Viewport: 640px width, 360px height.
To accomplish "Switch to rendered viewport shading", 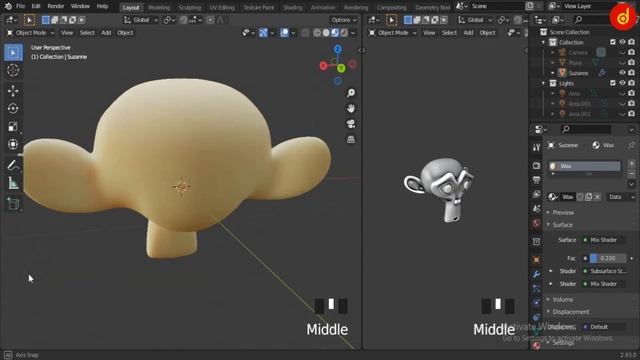I will coord(344,33).
